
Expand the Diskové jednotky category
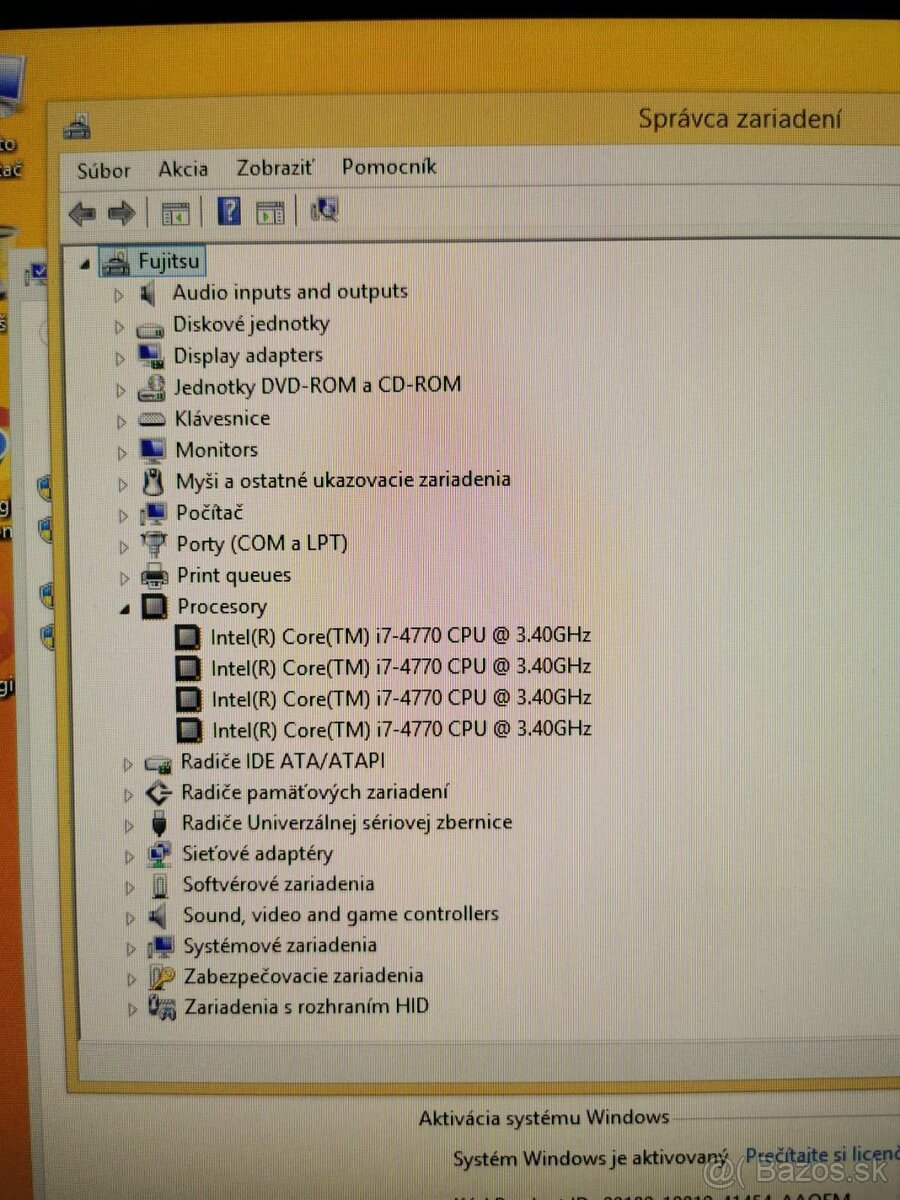click(x=120, y=324)
